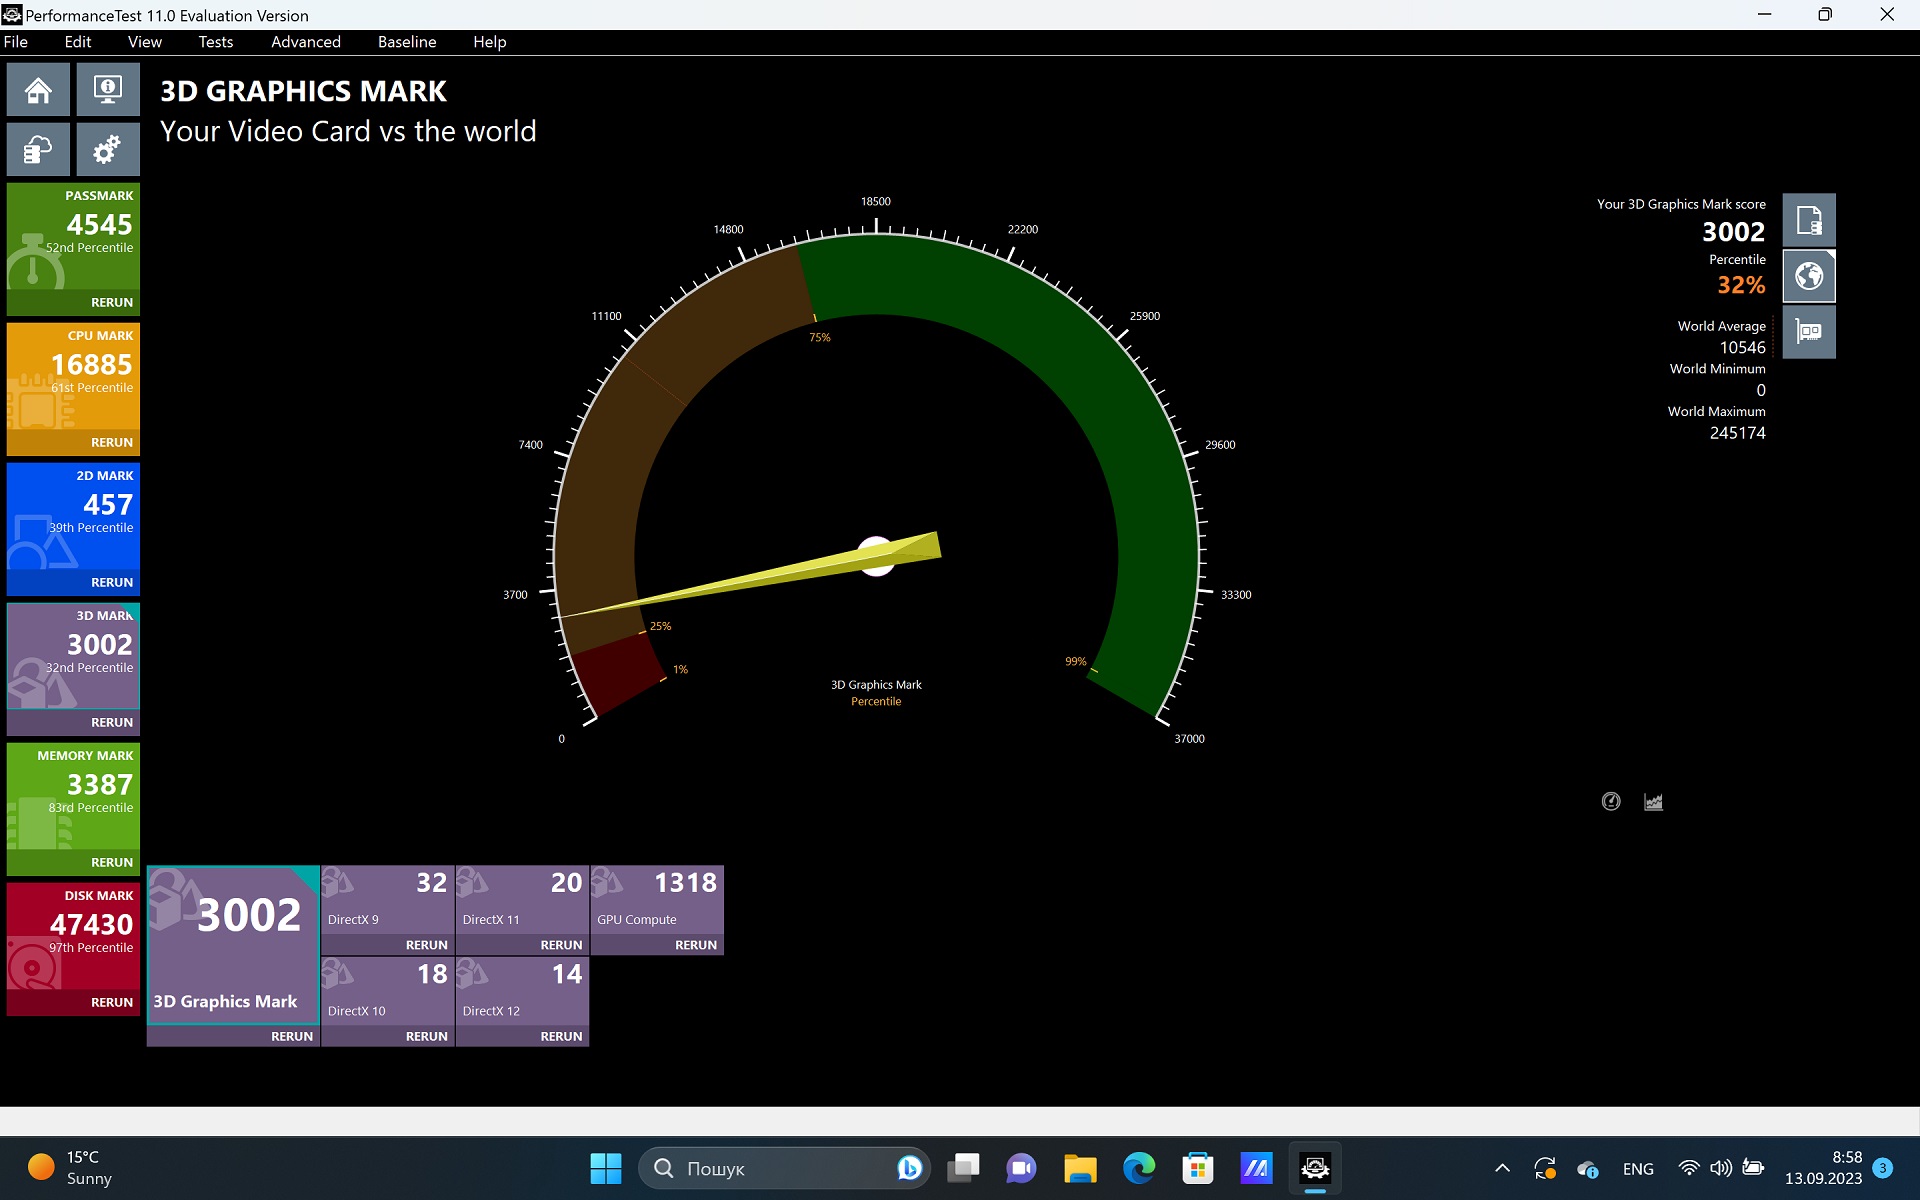
Task: Click the PerformanceTest taskbar icon
Action: click(1315, 1168)
